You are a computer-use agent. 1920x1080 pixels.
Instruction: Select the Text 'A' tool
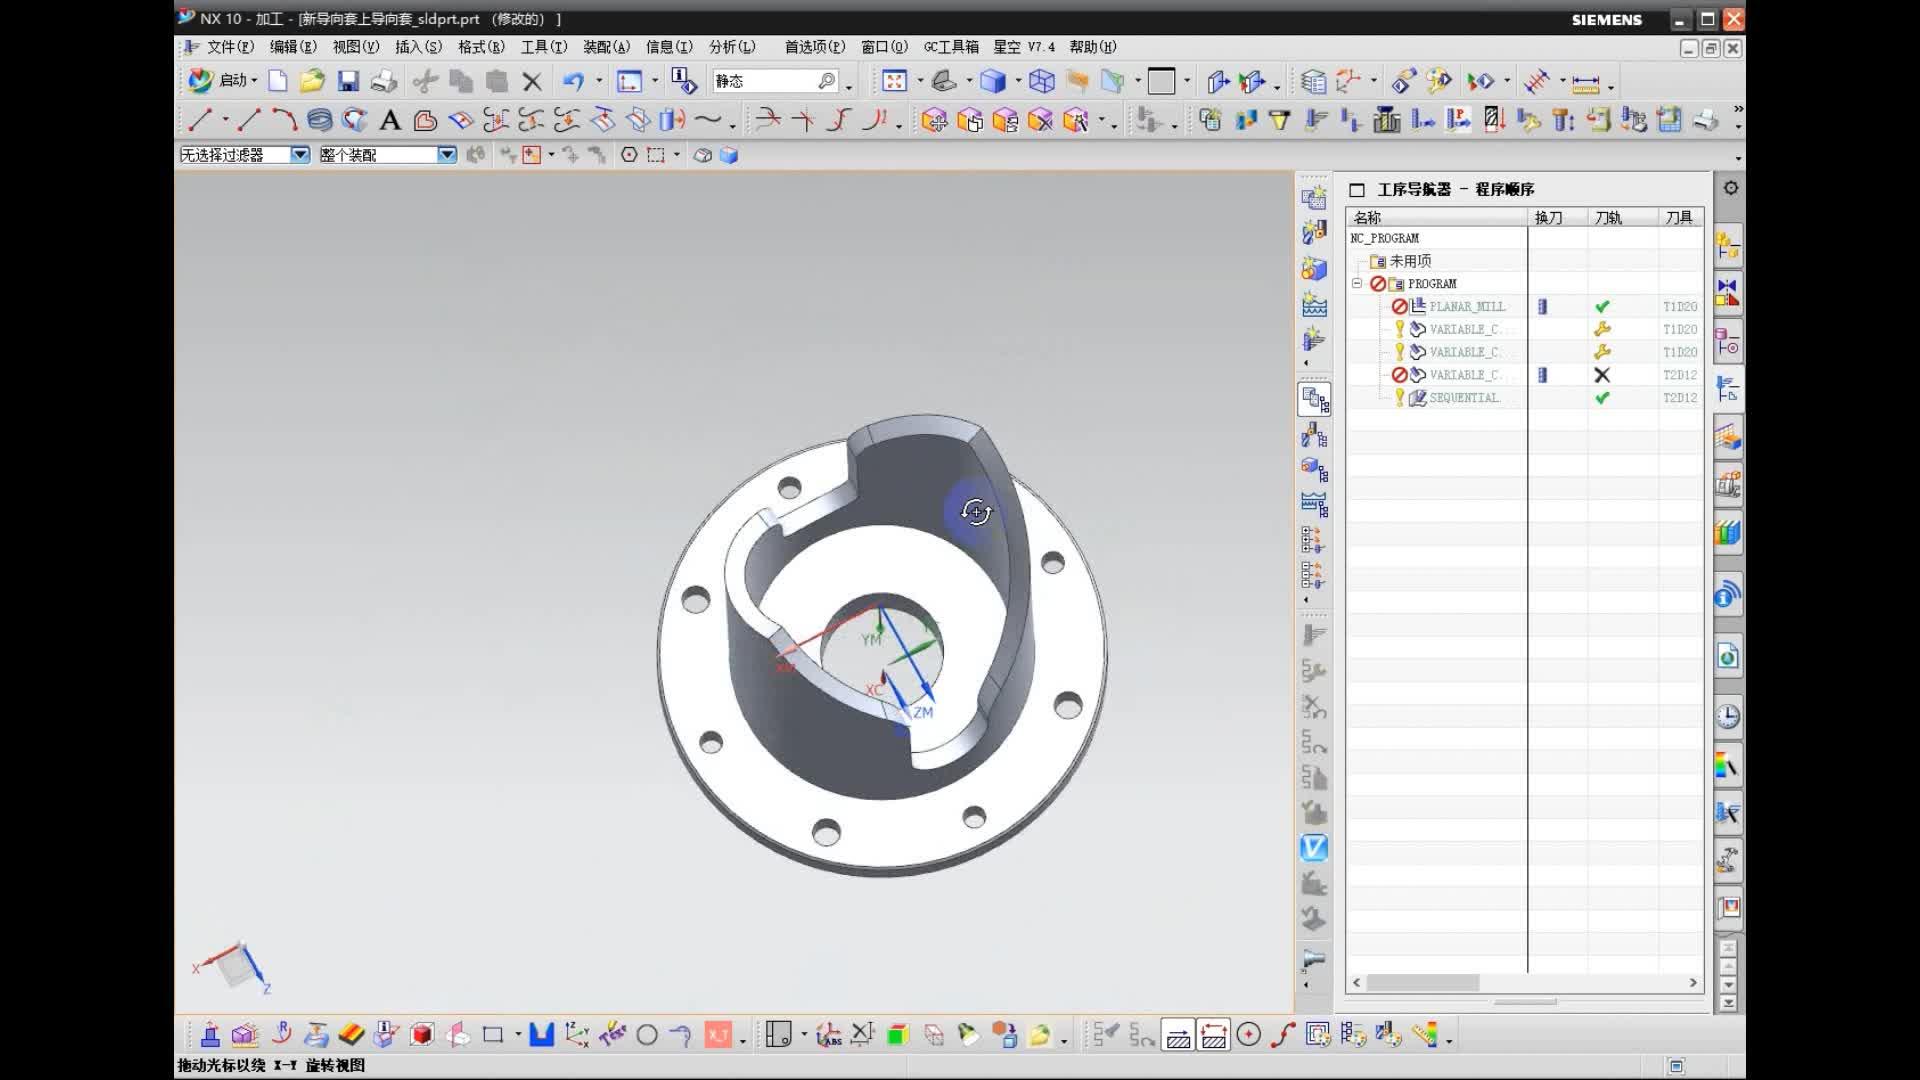click(390, 121)
